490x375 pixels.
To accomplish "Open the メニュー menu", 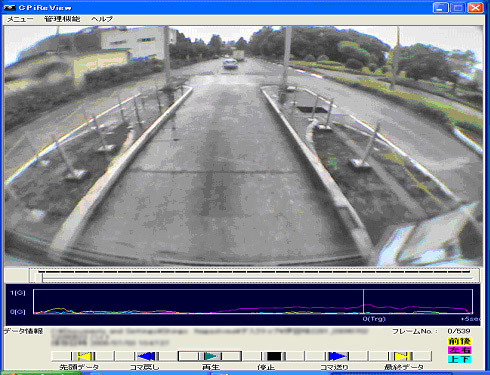I will 20,19.
